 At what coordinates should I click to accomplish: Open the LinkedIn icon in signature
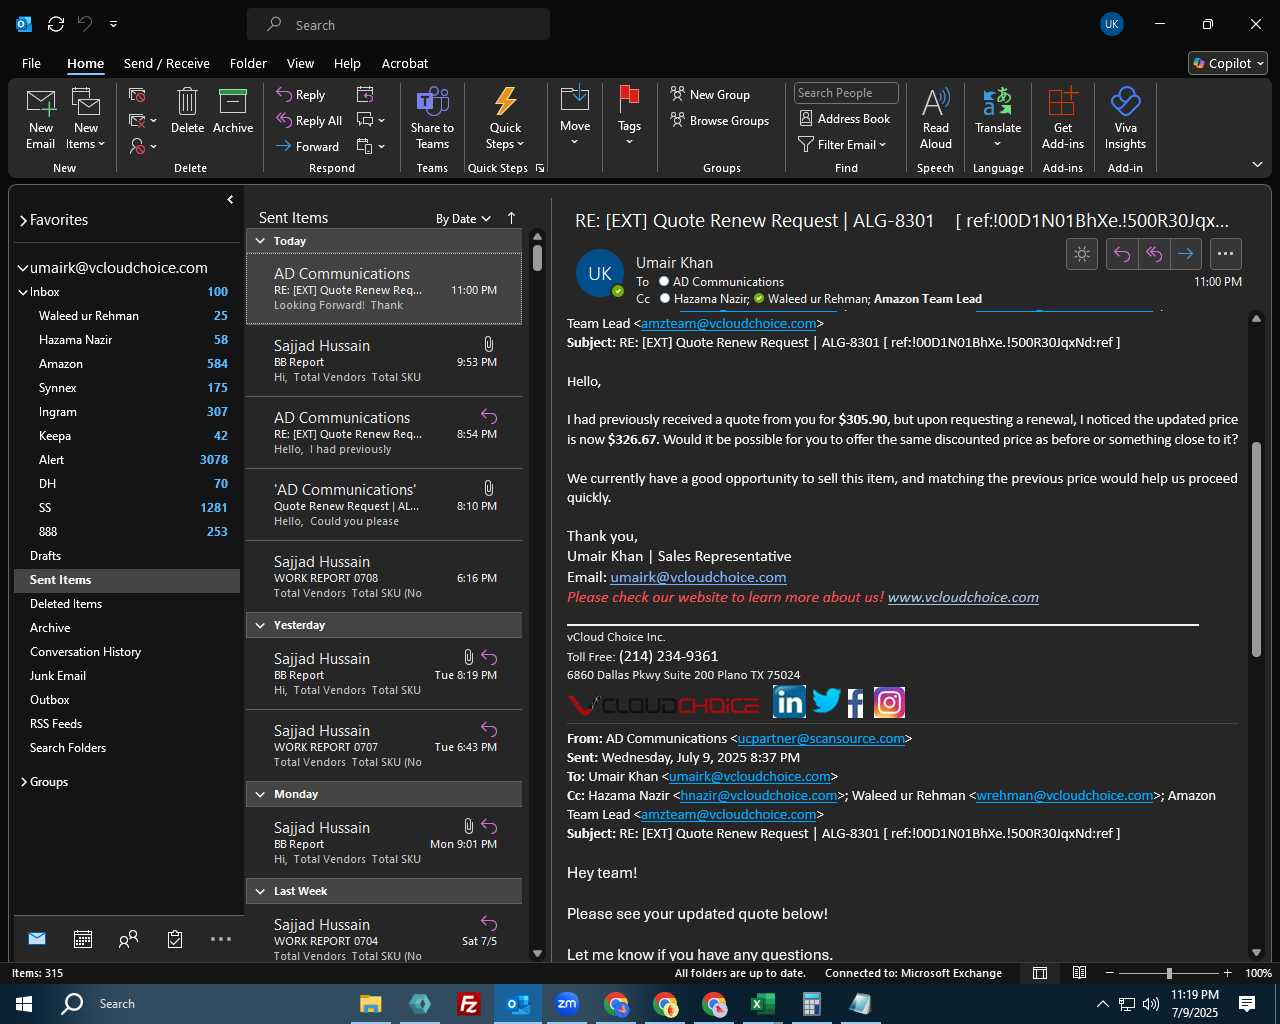pyautogui.click(x=789, y=702)
